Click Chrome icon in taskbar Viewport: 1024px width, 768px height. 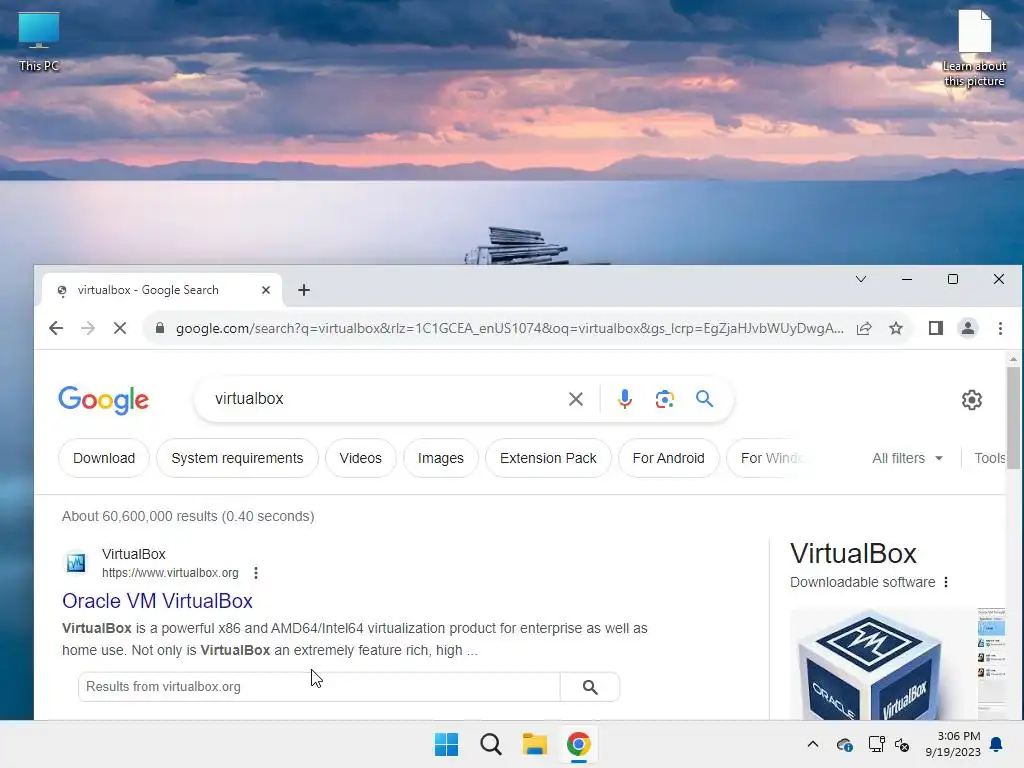tap(579, 744)
